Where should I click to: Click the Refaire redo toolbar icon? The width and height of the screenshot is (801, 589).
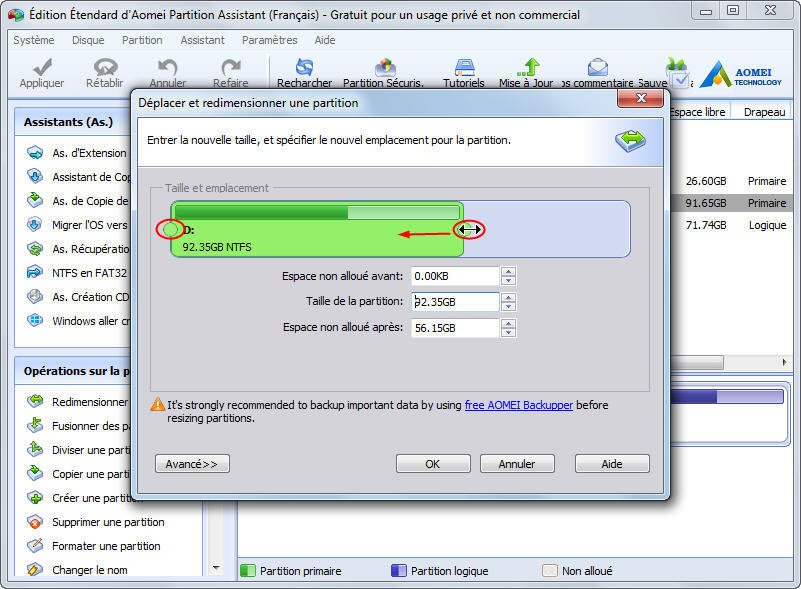coord(231,66)
